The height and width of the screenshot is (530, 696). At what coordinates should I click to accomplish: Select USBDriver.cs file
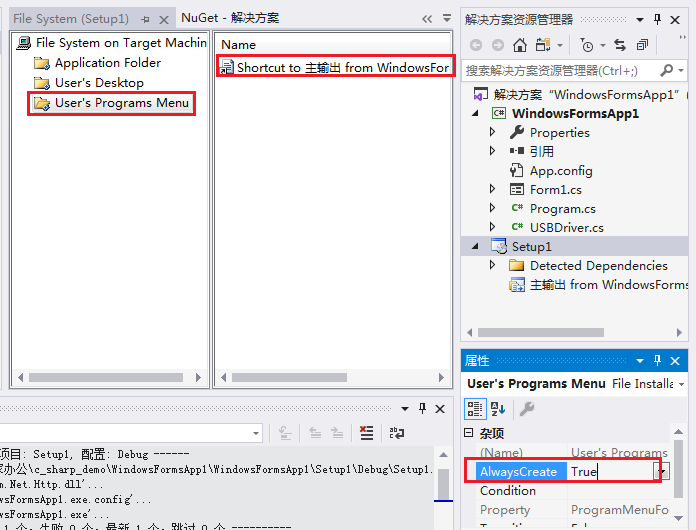pos(557,228)
